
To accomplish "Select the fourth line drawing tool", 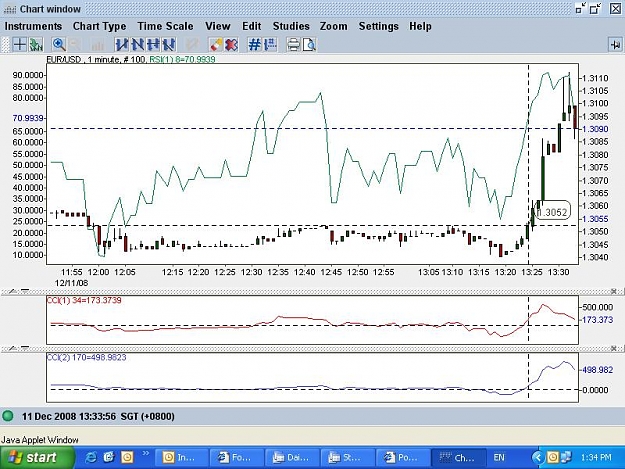I will point(169,44).
